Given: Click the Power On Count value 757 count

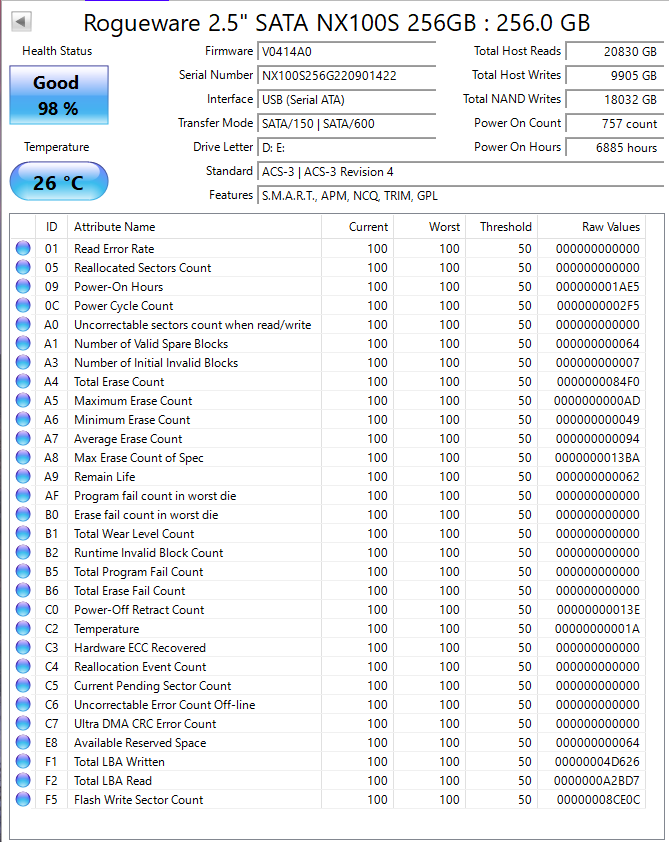Looking at the screenshot, I should tap(615, 124).
